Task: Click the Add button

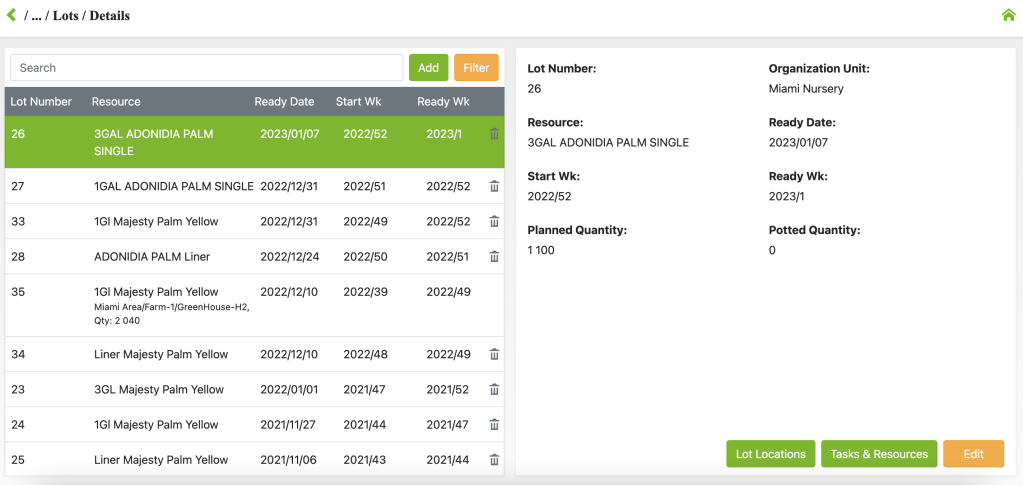Action: [428, 68]
